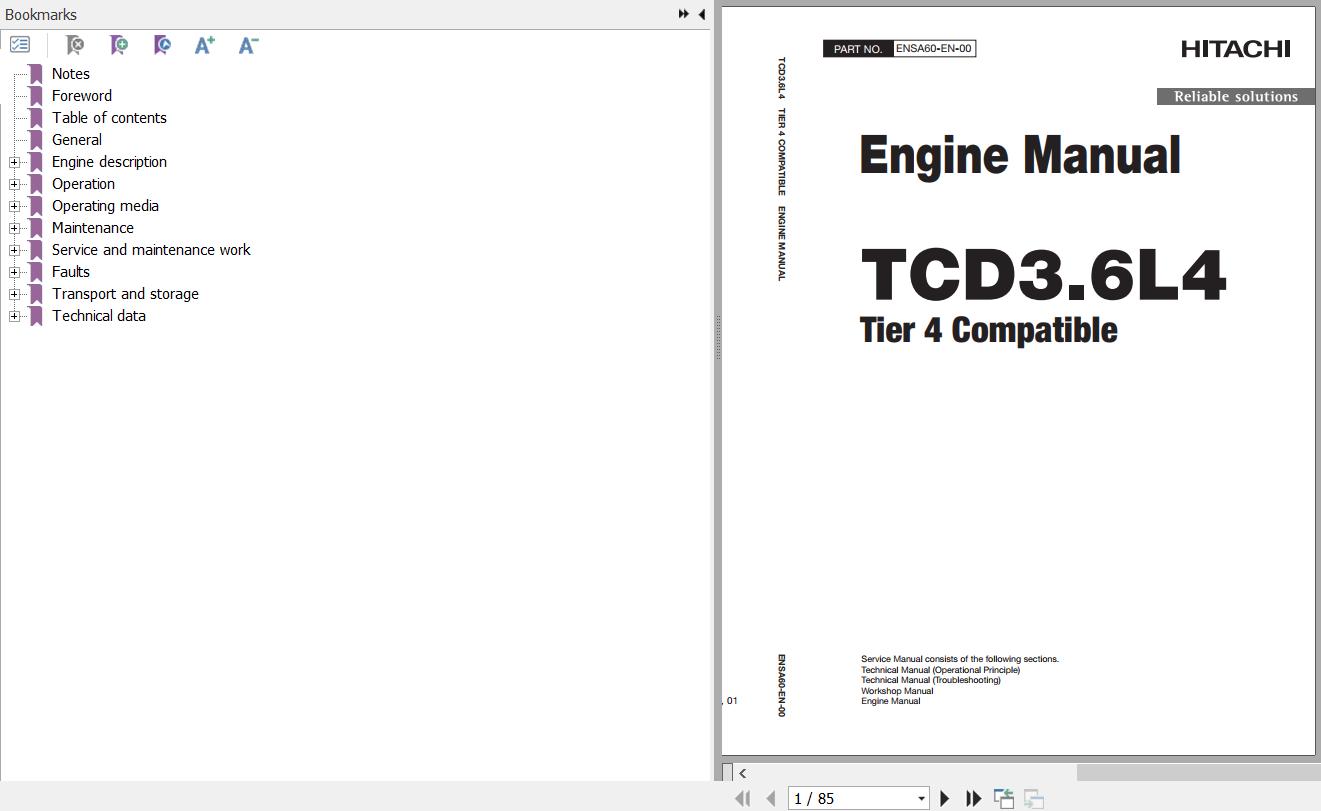Click the find current bookmark icon

[162, 45]
